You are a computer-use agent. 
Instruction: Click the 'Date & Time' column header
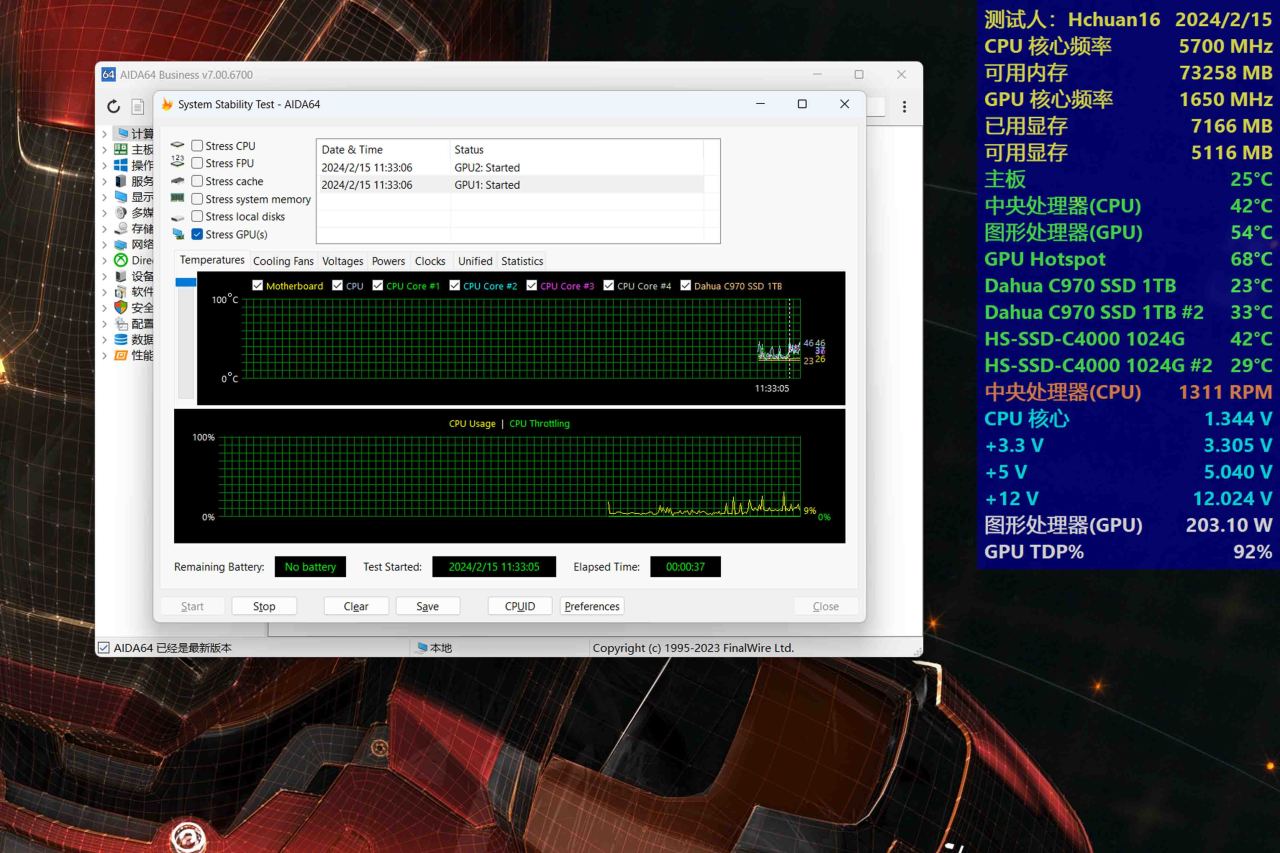(x=383, y=149)
